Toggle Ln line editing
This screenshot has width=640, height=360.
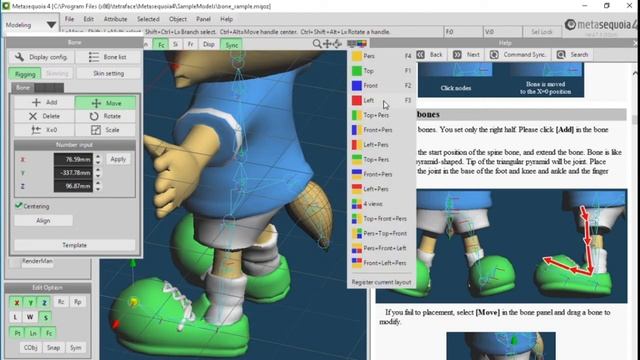(33, 333)
